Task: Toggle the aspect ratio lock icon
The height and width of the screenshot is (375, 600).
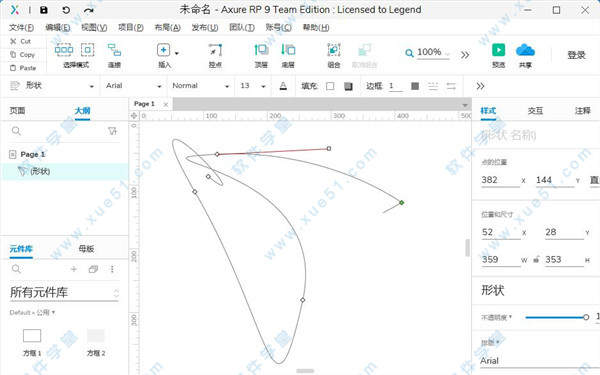Action: pos(536,259)
